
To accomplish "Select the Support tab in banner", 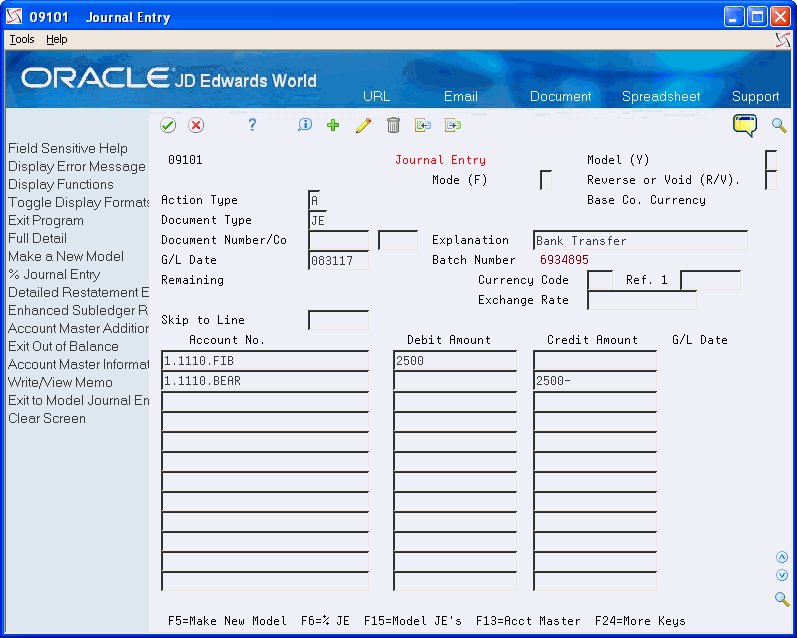I will click(755, 96).
